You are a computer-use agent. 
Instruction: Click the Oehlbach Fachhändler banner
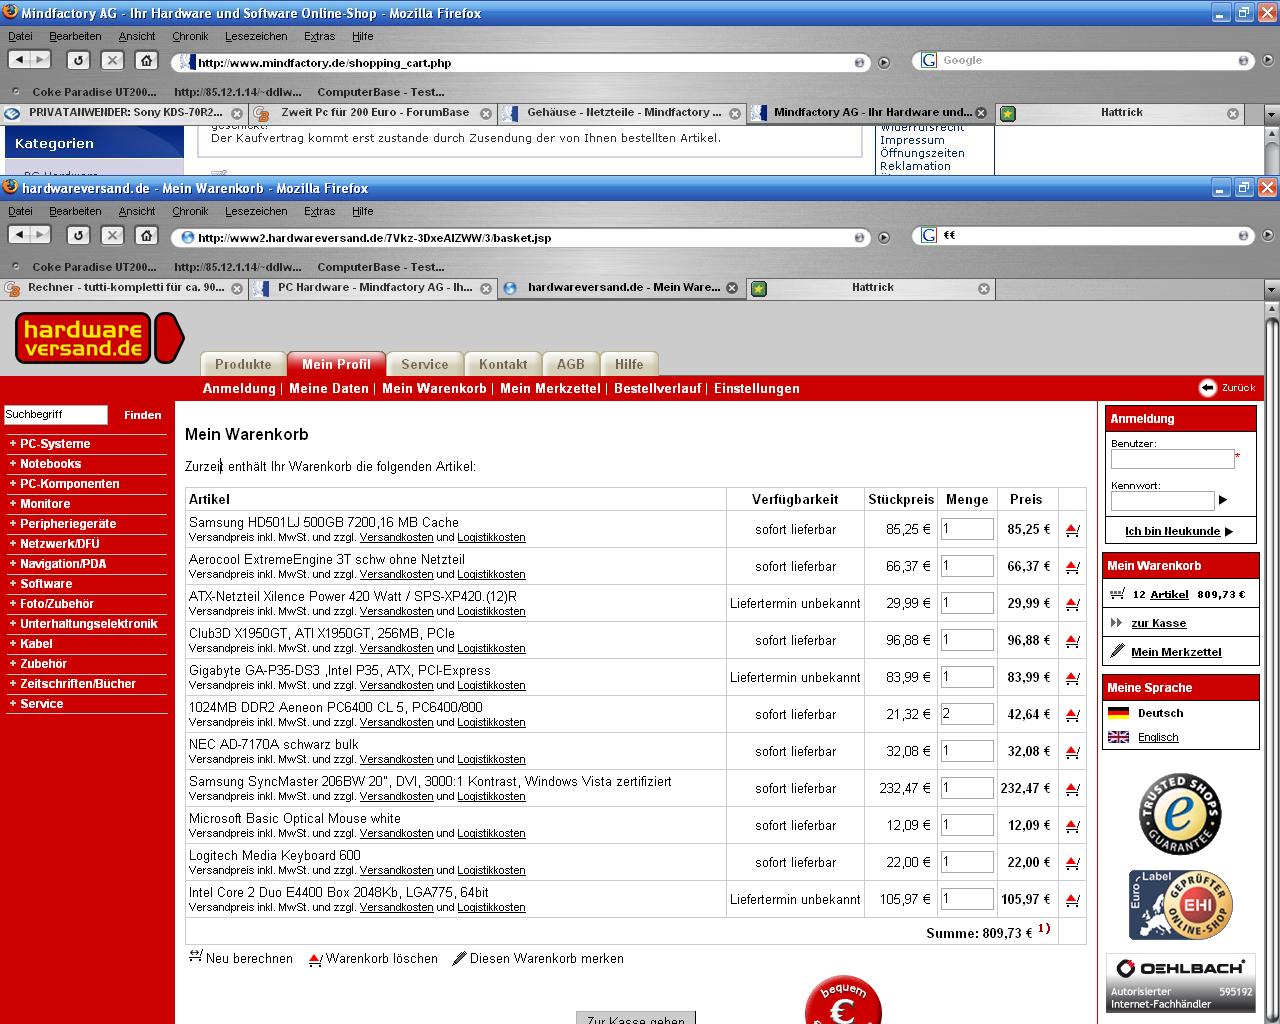(1181, 983)
